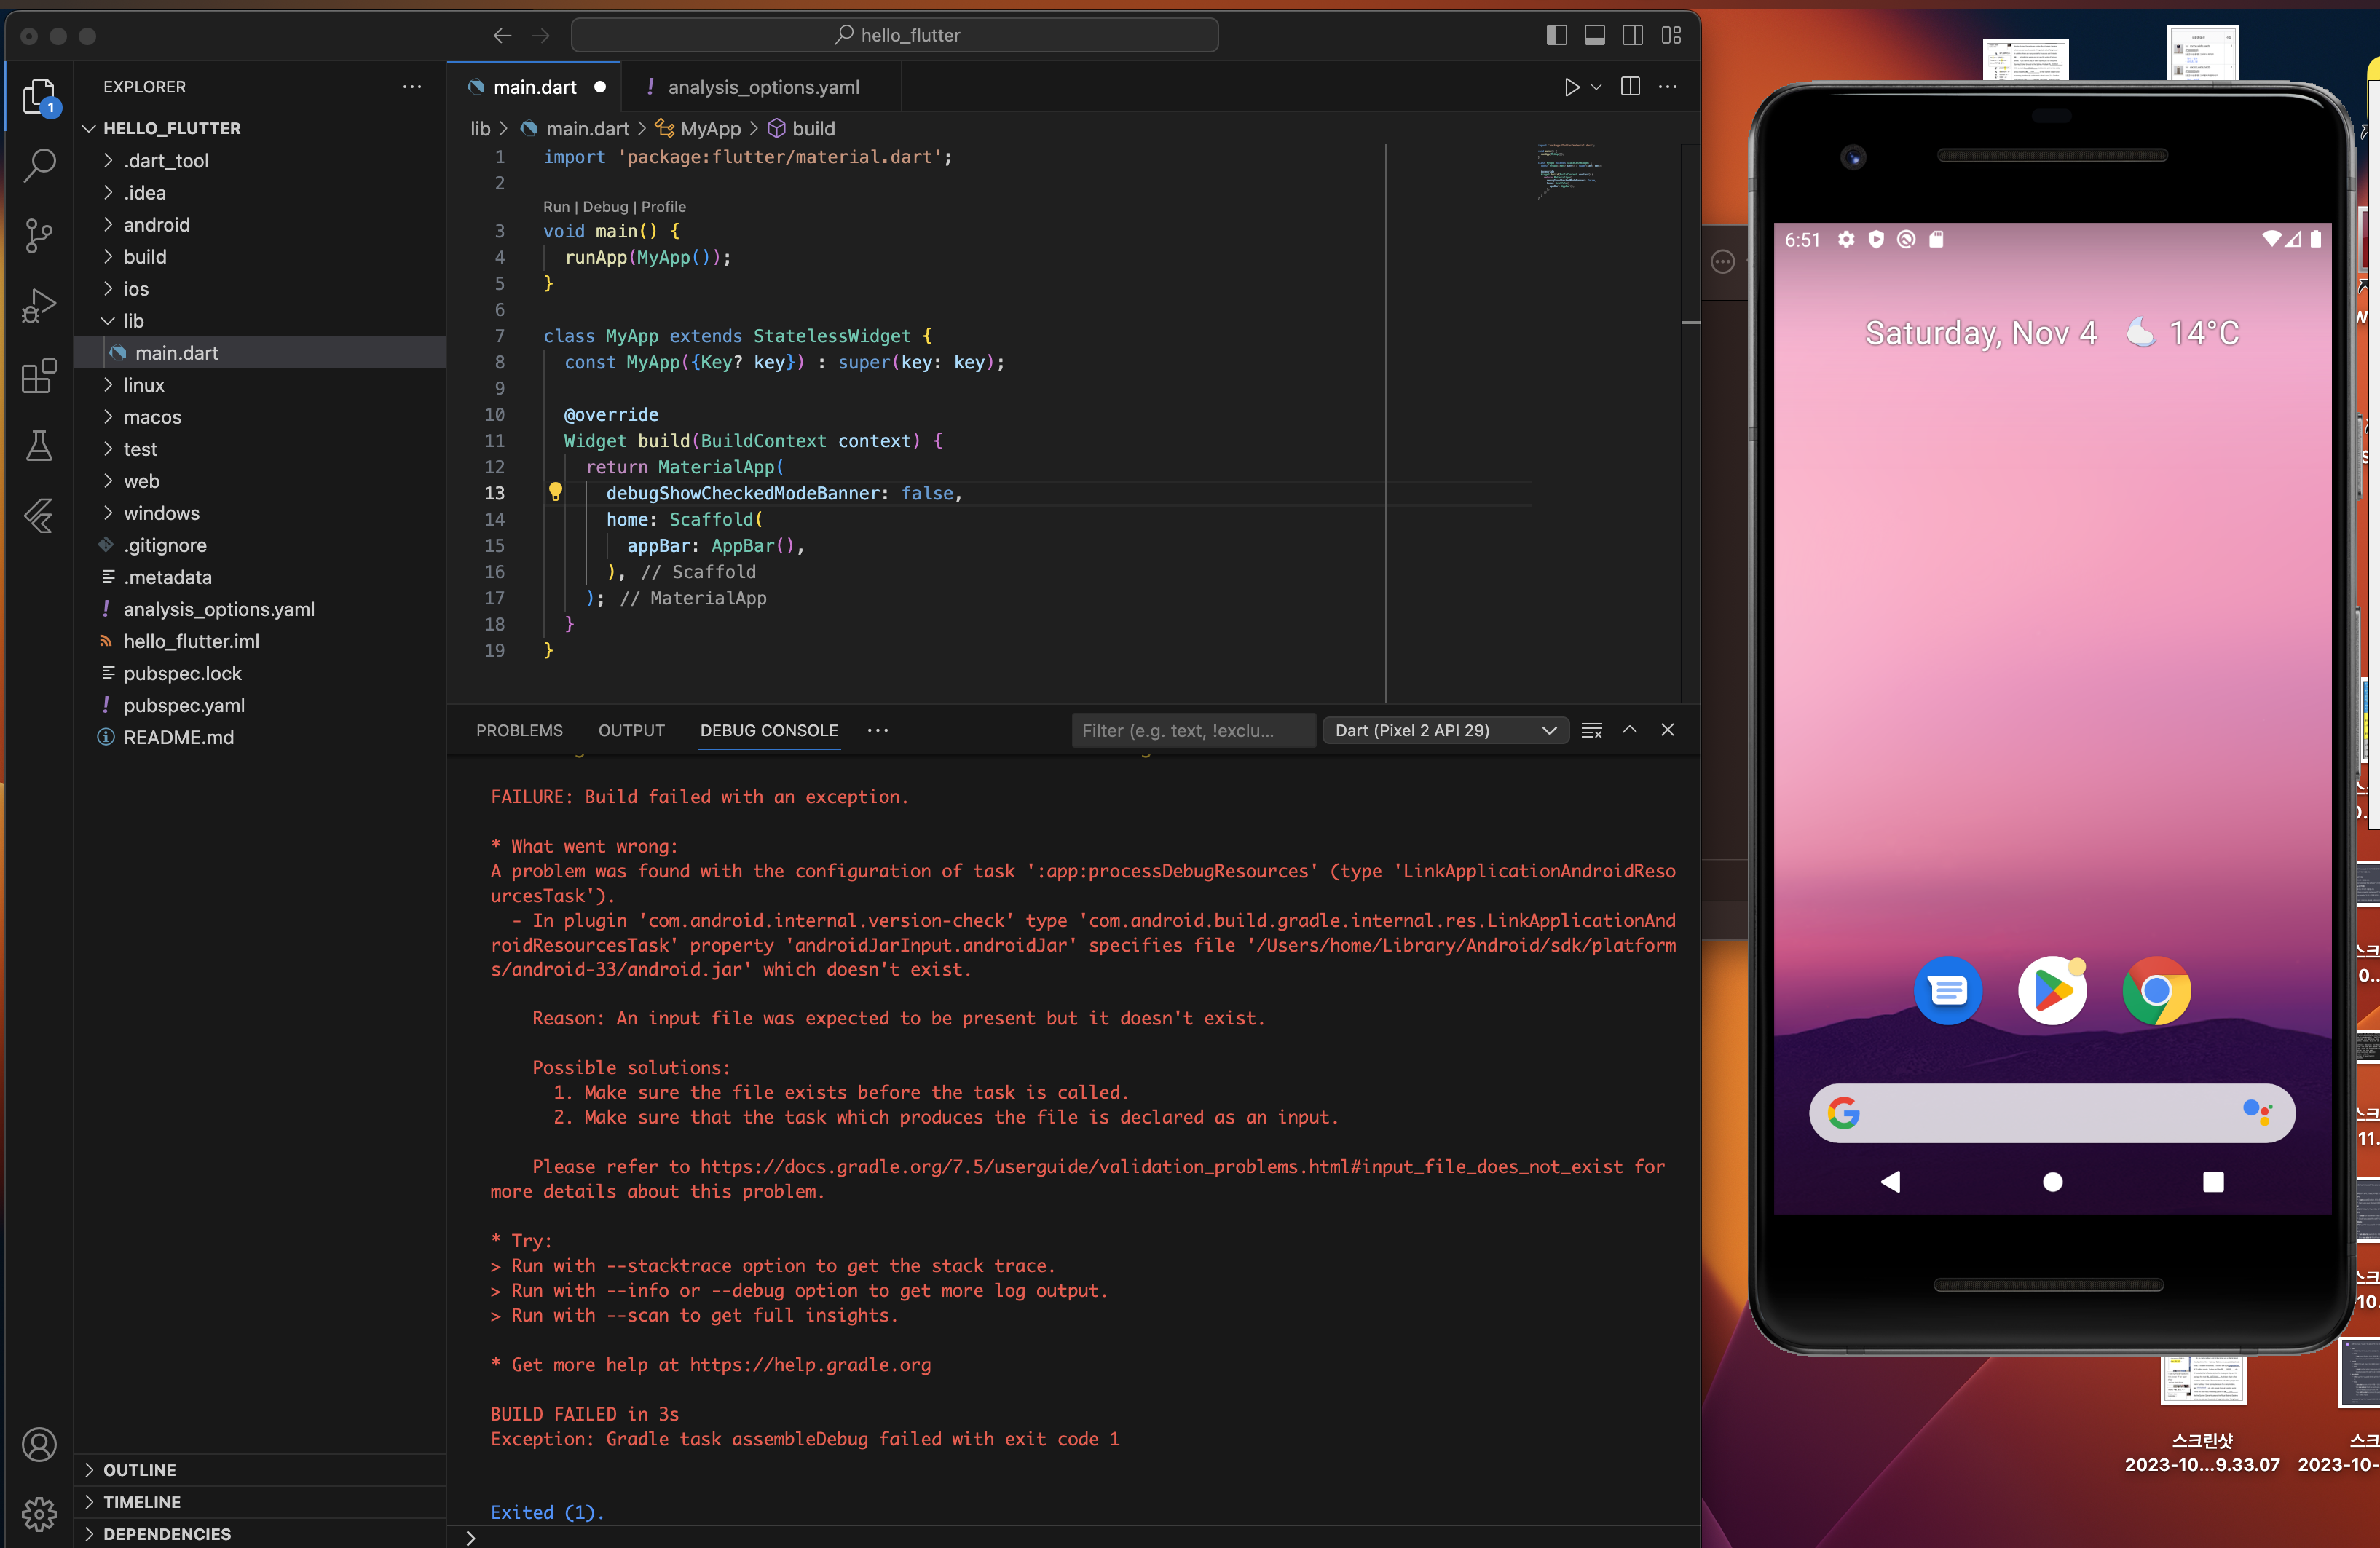Tap Overview square button on emulator
The image size is (2380, 1548).
(x=2213, y=1182)
